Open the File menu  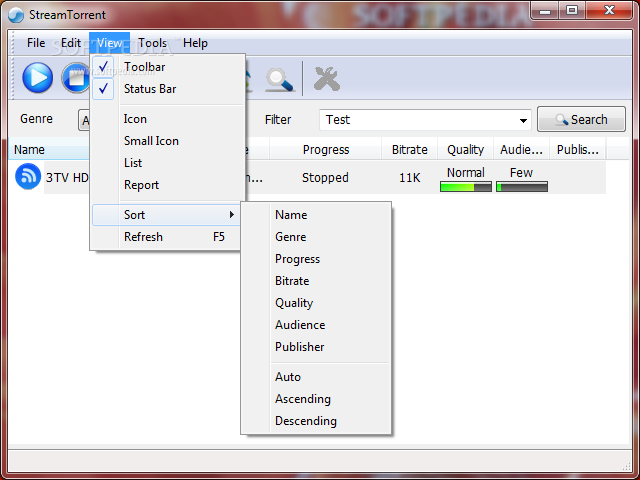(36, 43)
